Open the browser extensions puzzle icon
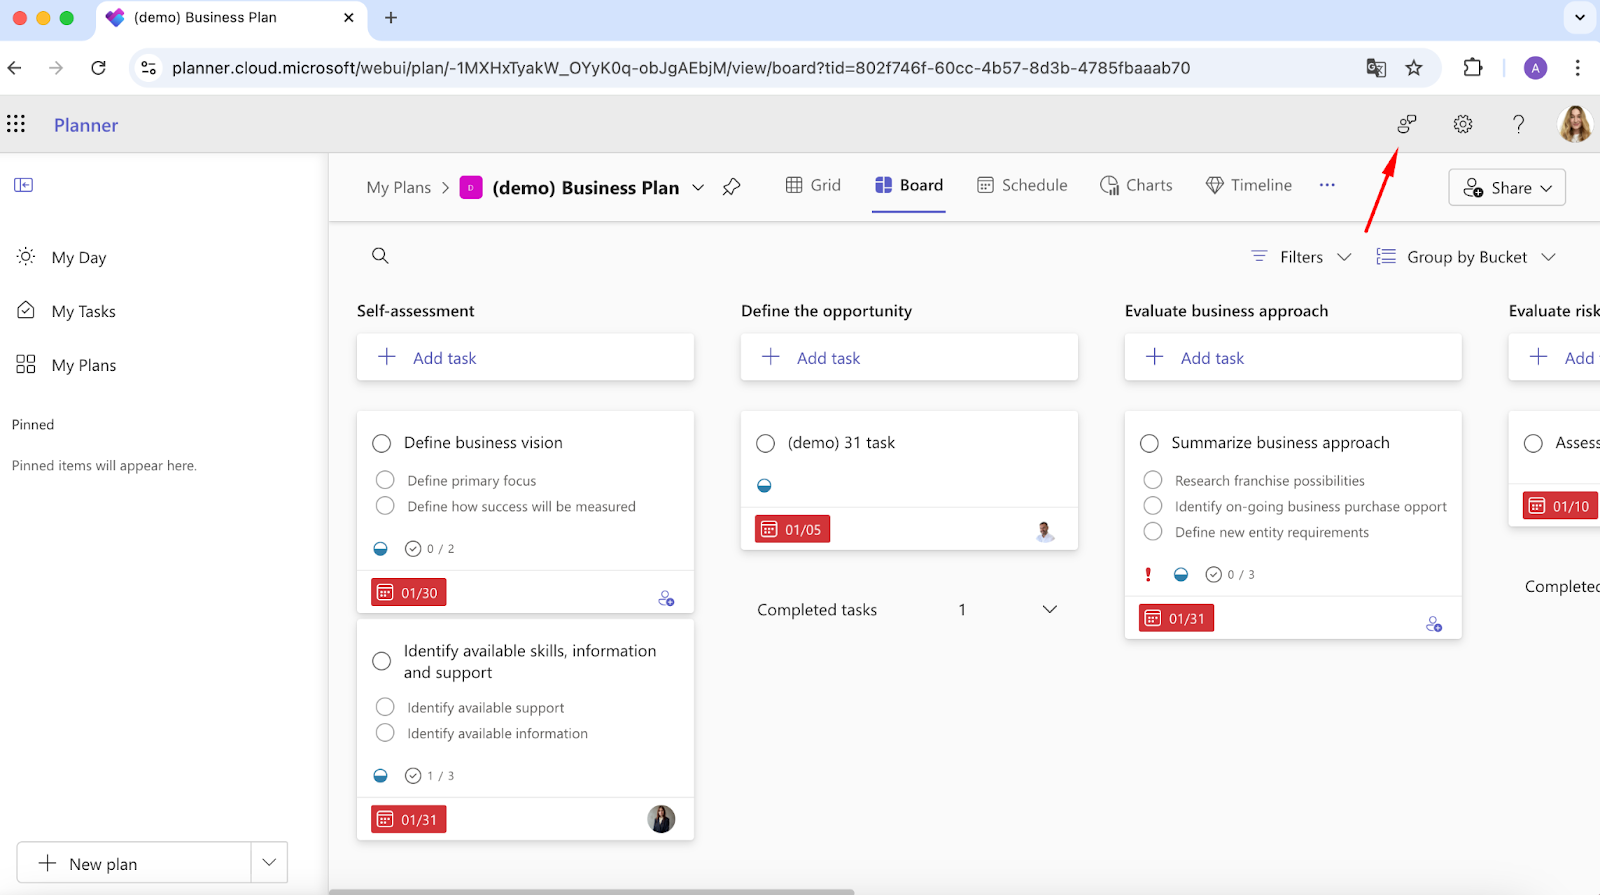Screen dimensions: 1600x895 click(1473, 68)
